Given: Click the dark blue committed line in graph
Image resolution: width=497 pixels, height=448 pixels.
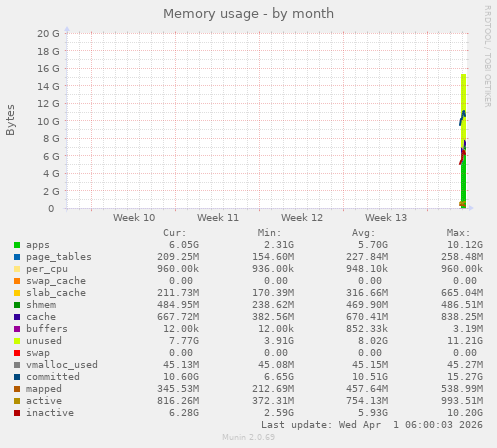Looking at the screenshot, I should 463,118.
